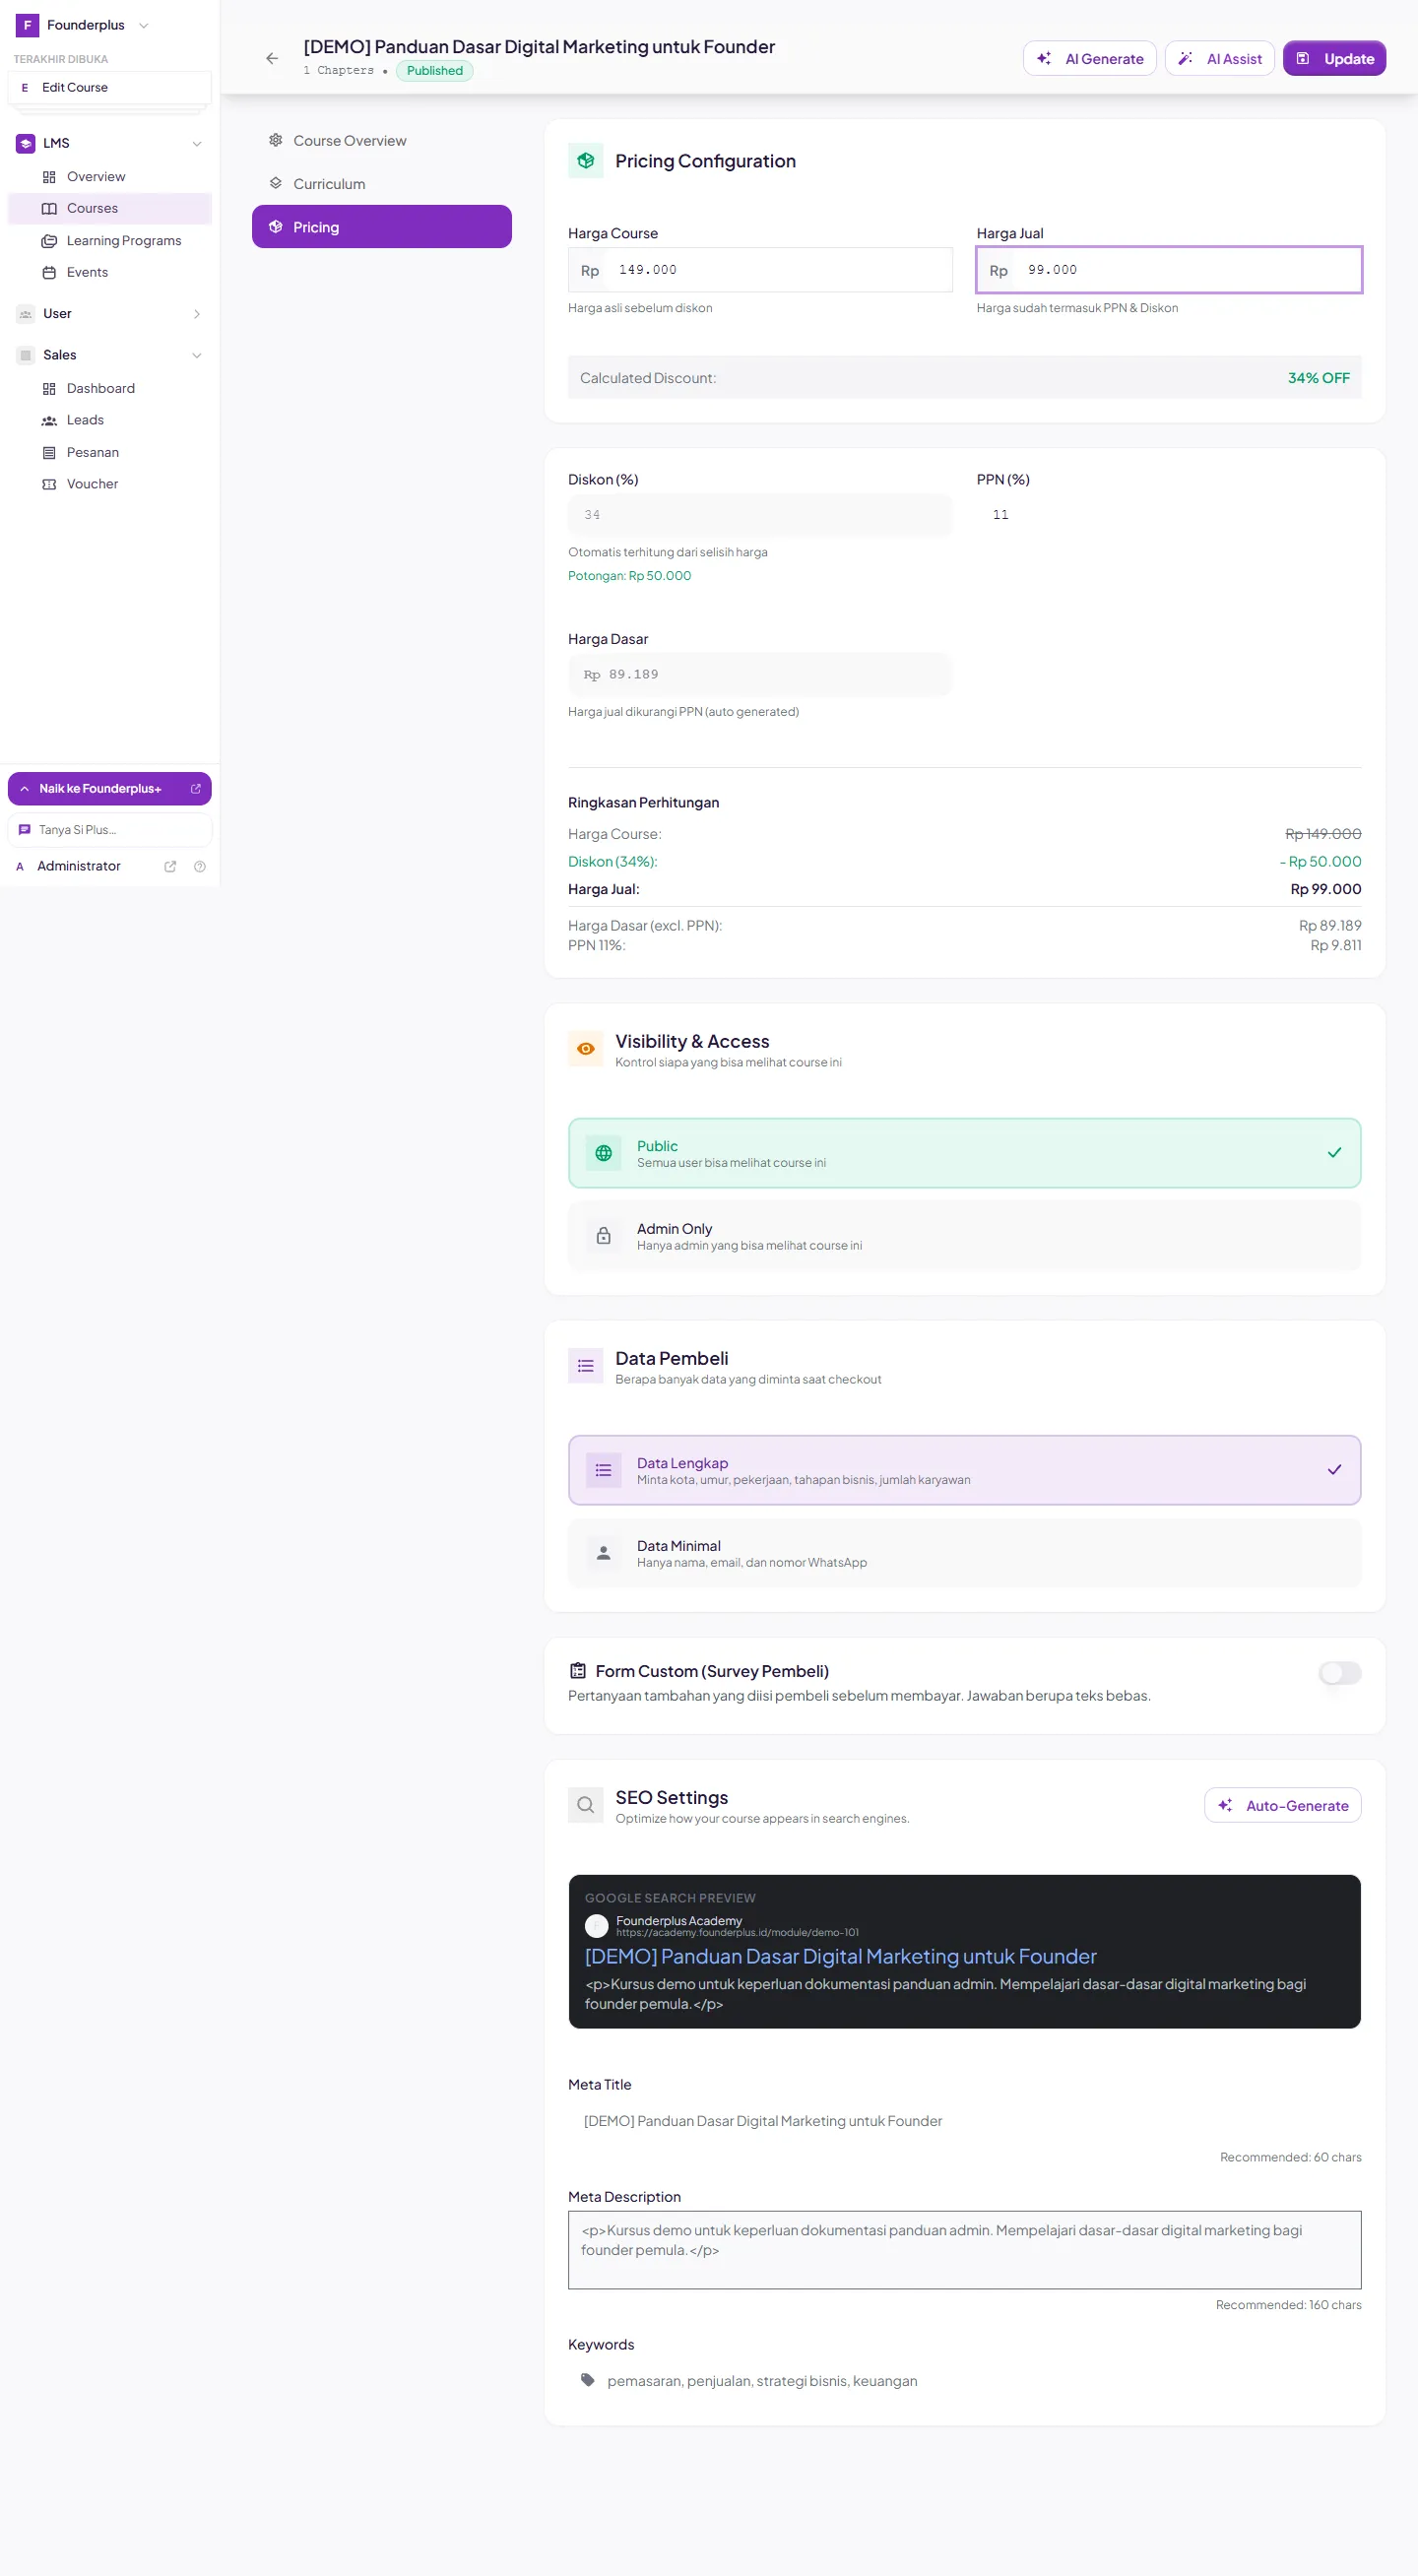1418x2576 pixels.
Task: Click AI Assist button
Action: [x=1219, y=58]
